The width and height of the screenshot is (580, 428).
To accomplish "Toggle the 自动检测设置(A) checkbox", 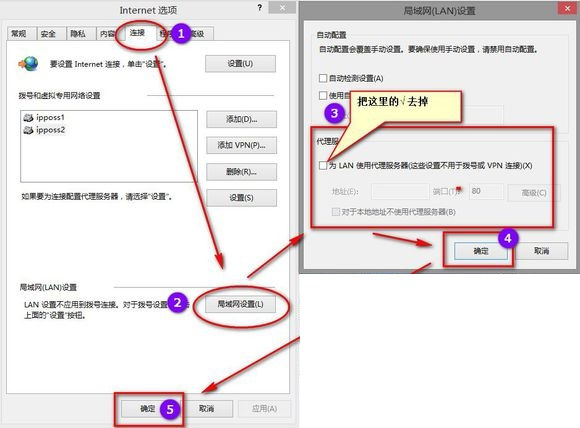I will pos(323,78).
